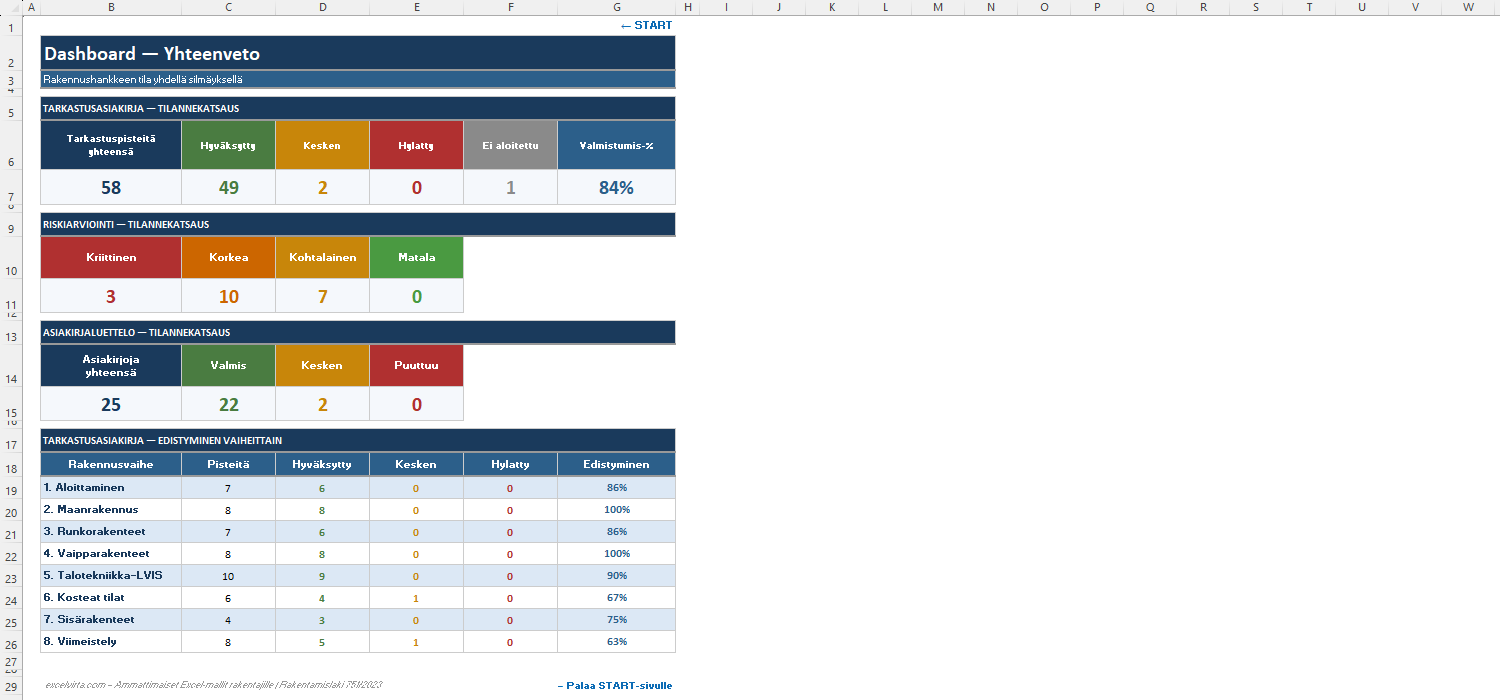
Task: Click the approved count value 49
Action: (229, 187)
